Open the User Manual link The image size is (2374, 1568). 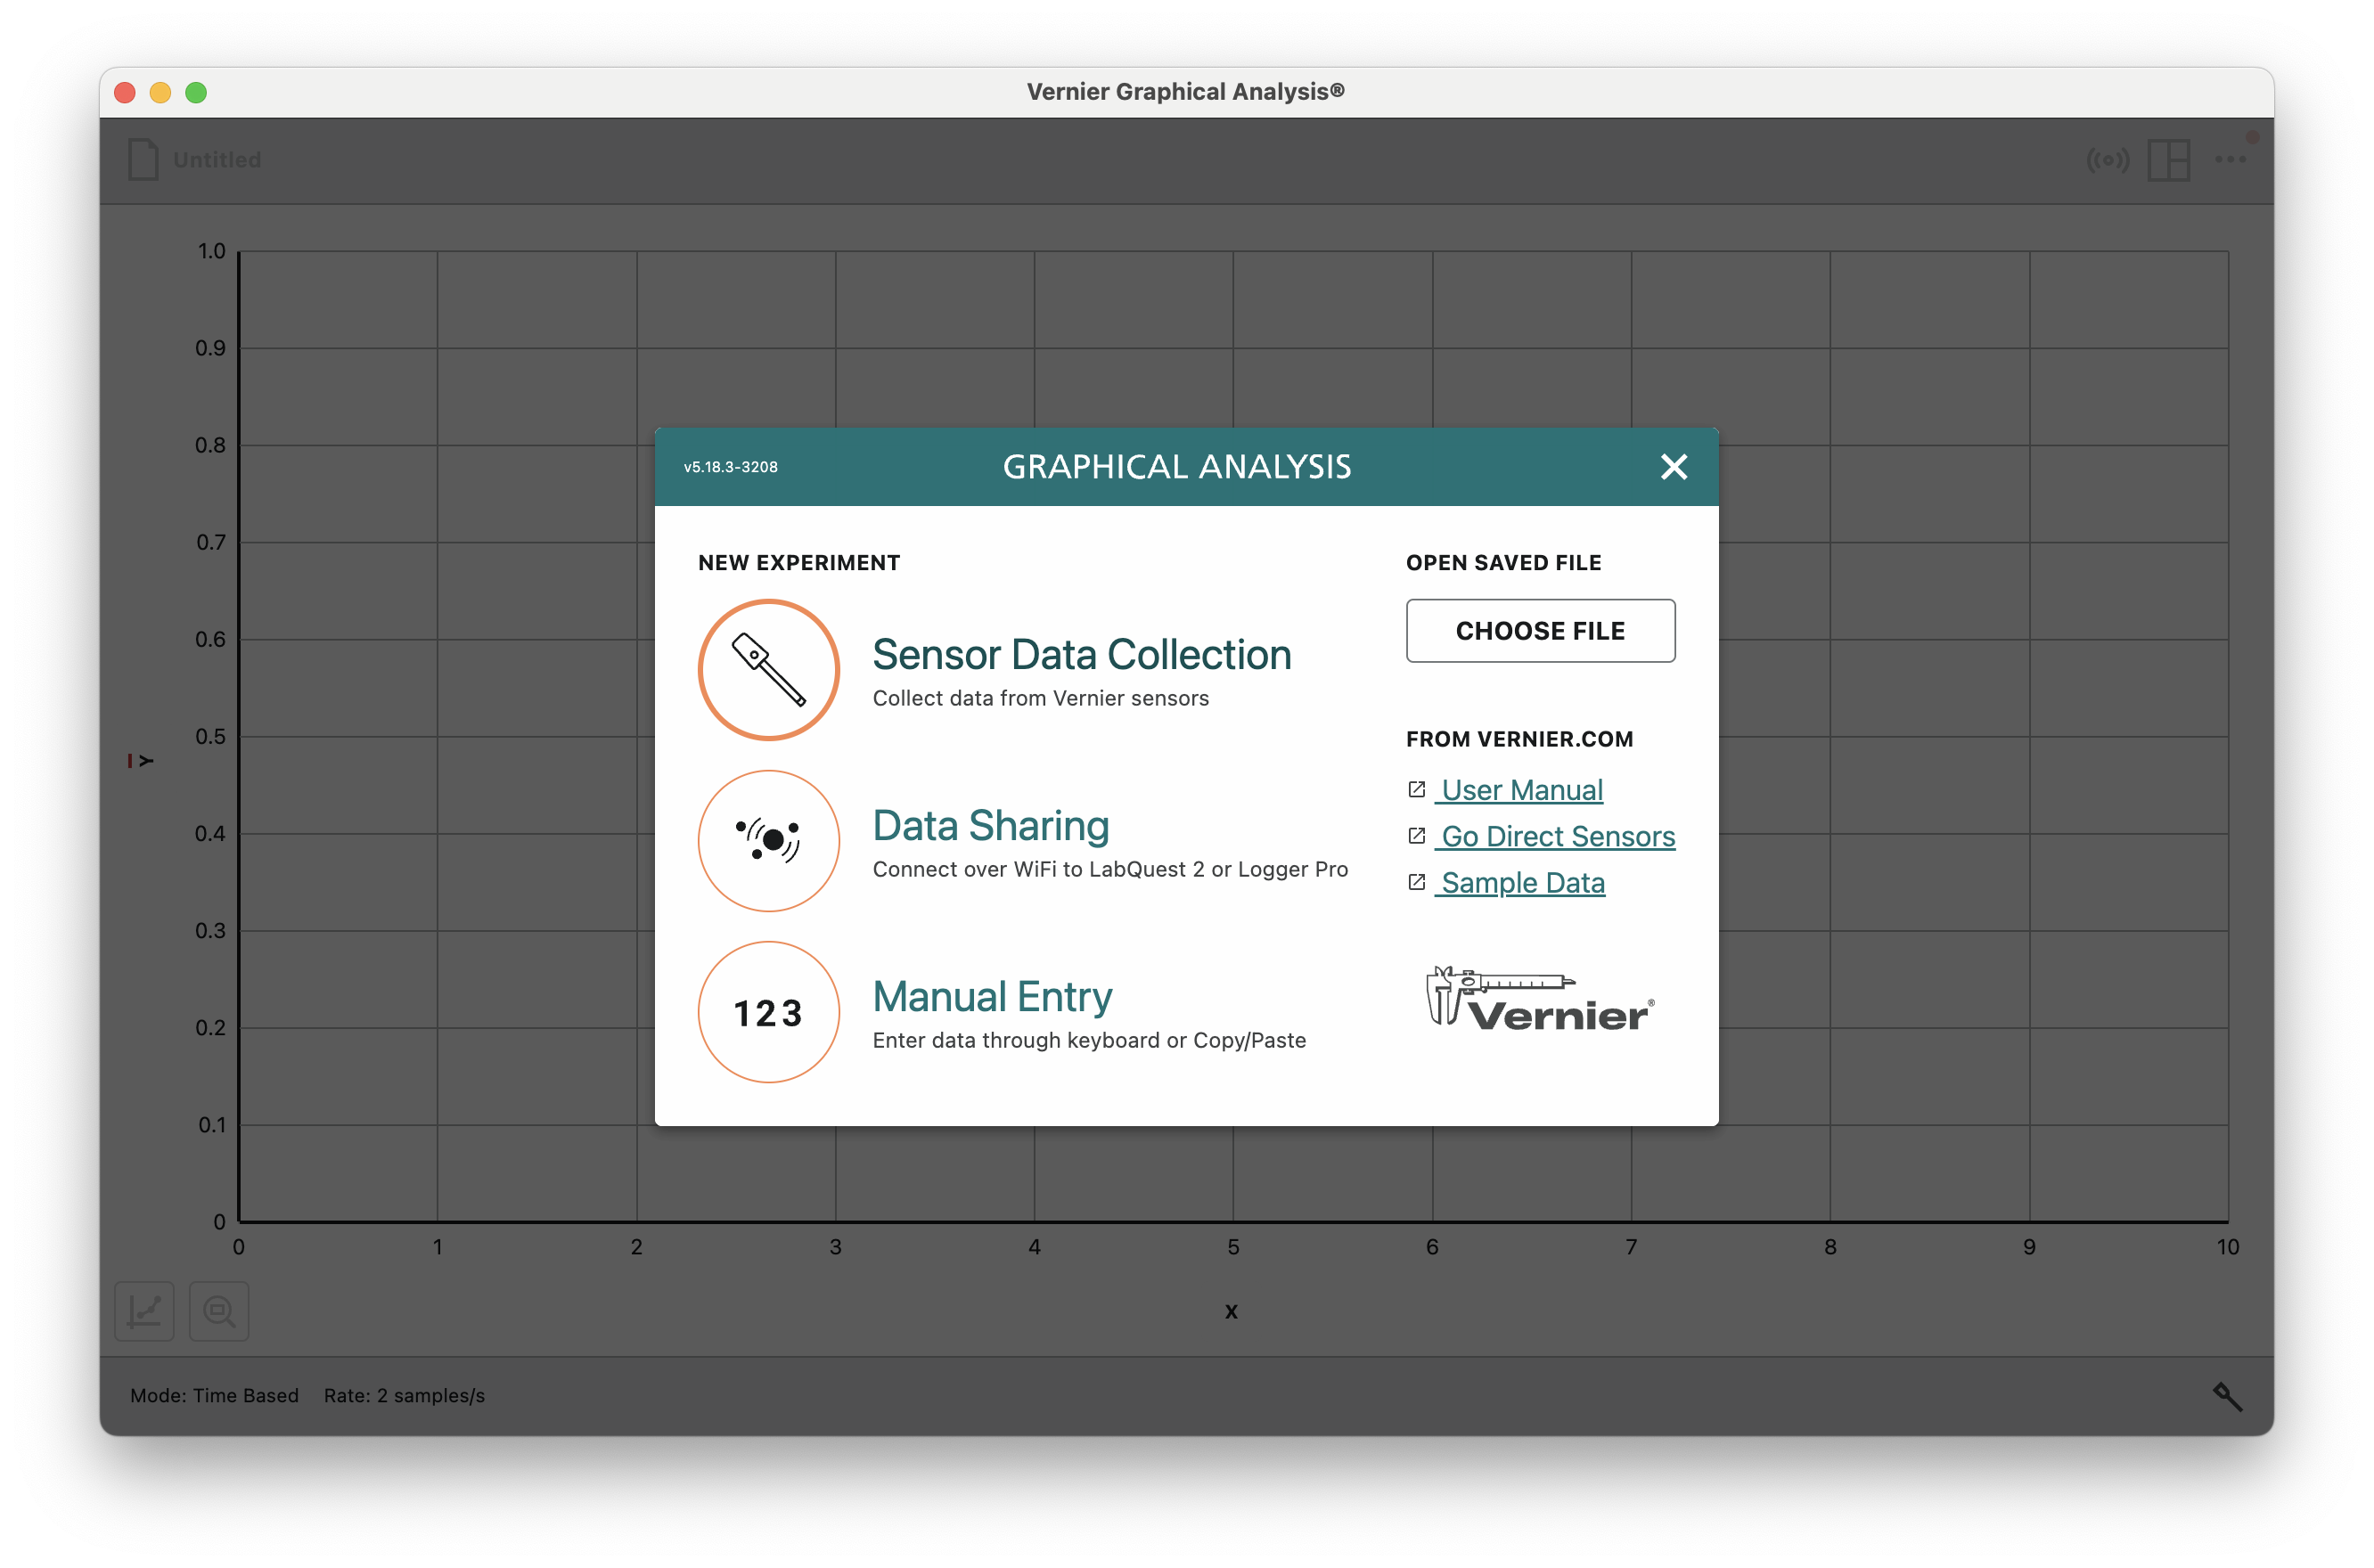1521,790
